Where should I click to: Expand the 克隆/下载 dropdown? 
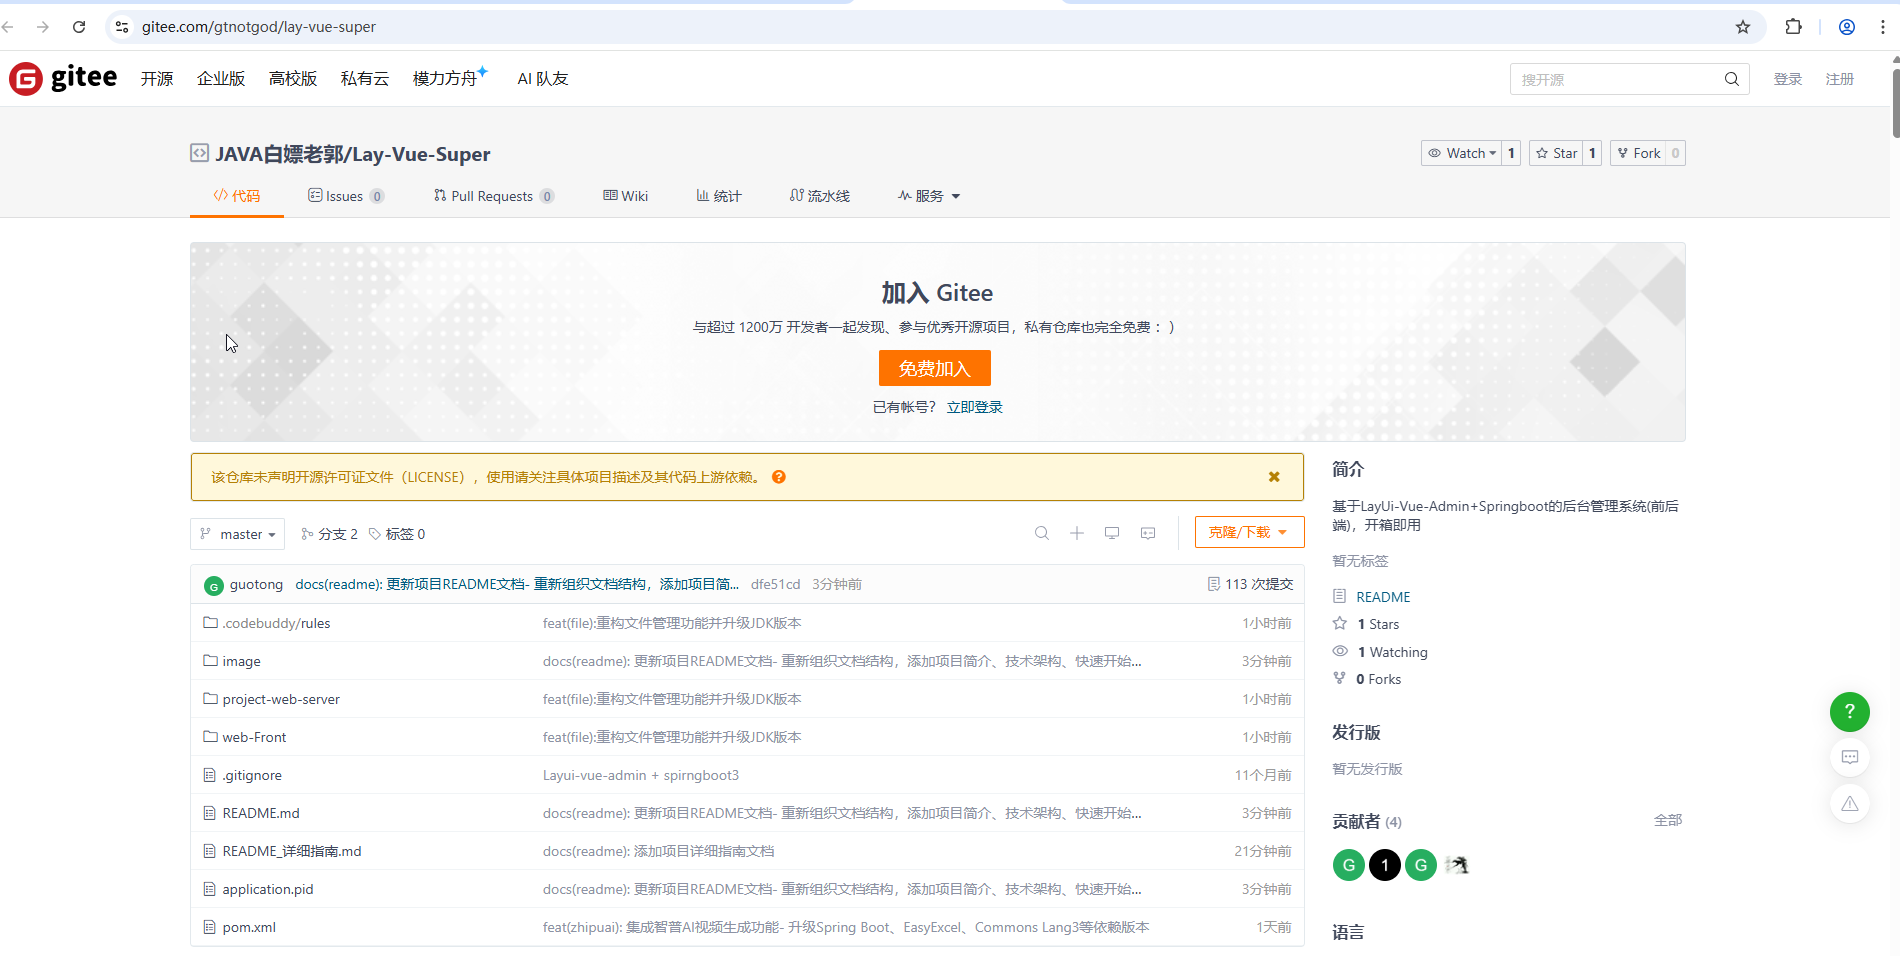click(1248, 531)
